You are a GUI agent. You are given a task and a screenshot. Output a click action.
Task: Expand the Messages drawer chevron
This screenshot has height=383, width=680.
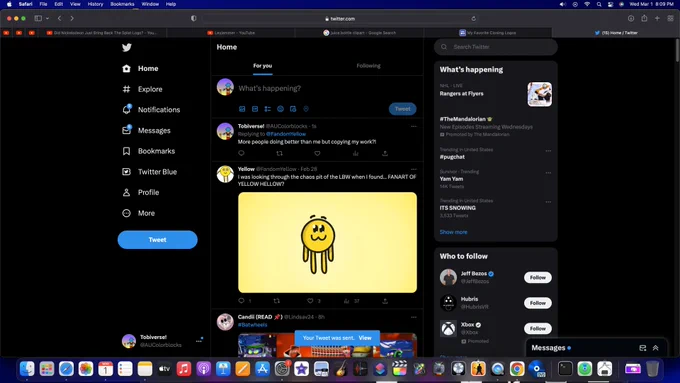coord(656,348)
